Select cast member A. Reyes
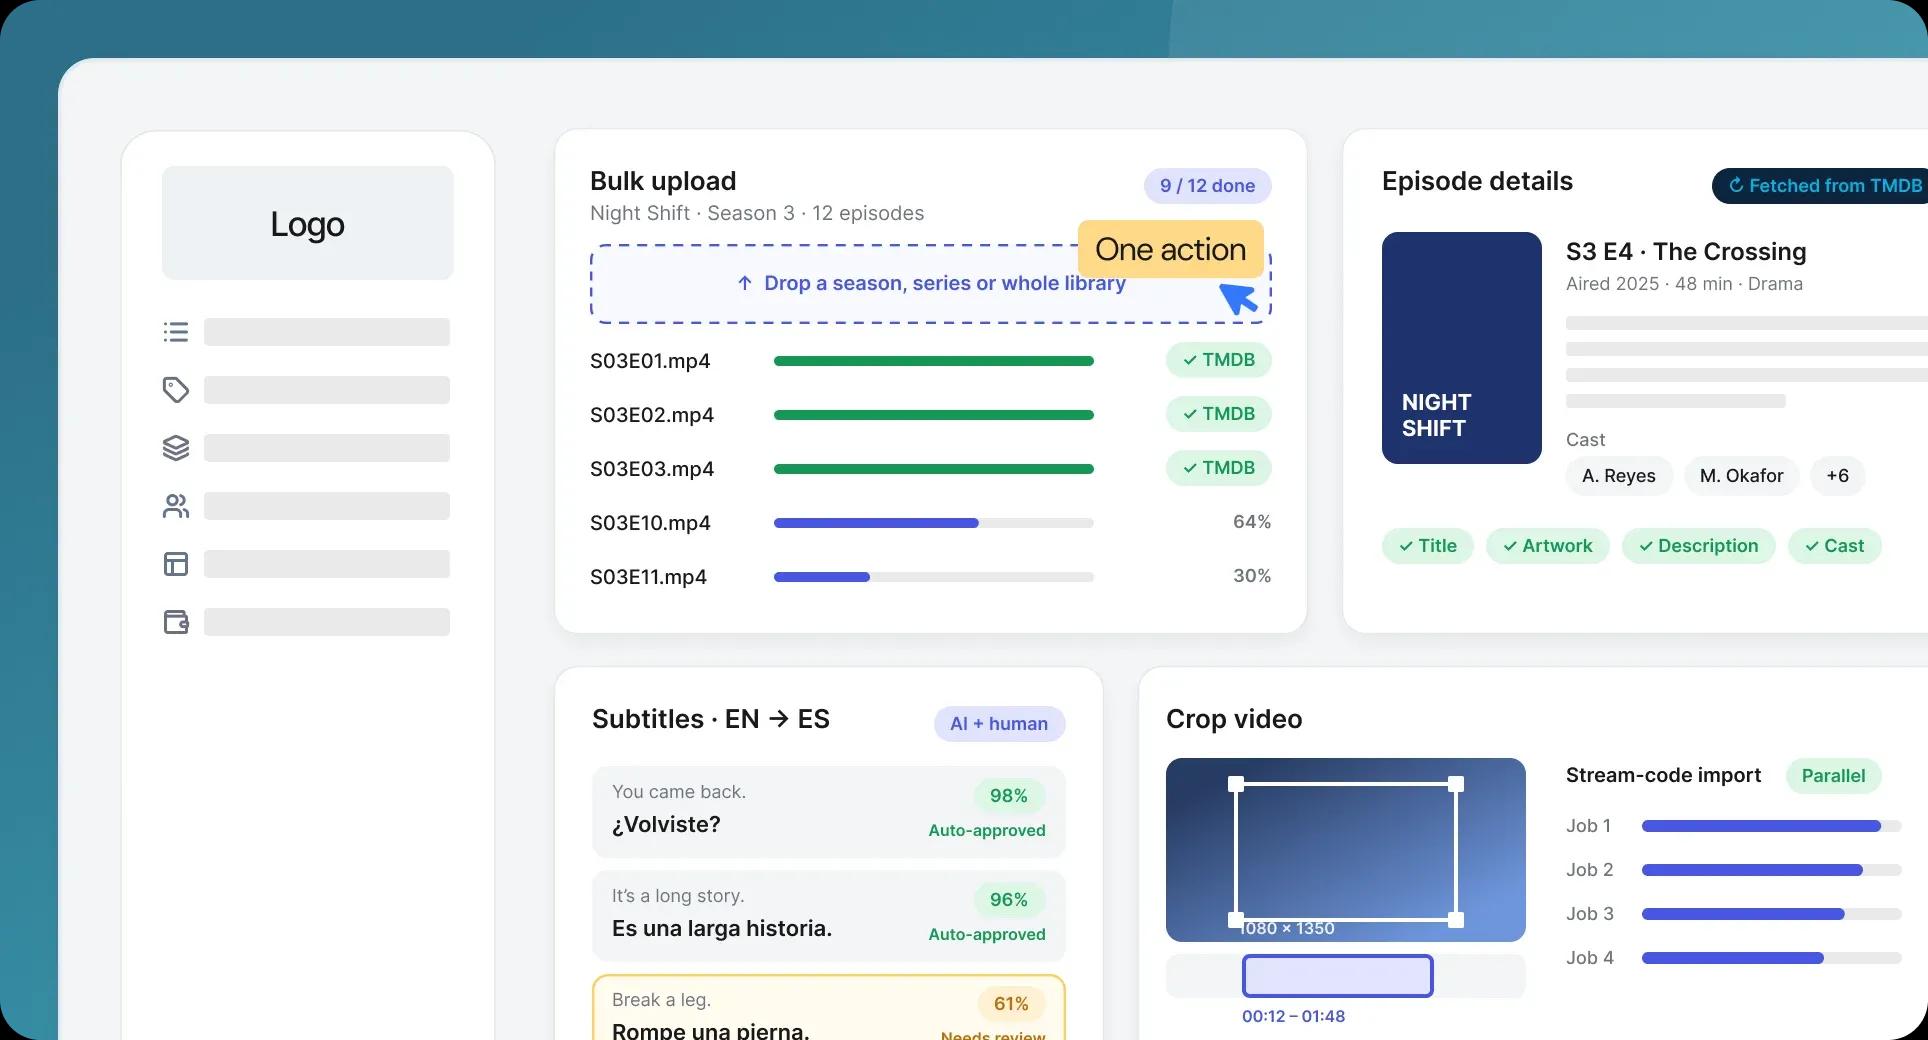Viewport: 1928px width, 1040px height. pos(1618,476)
